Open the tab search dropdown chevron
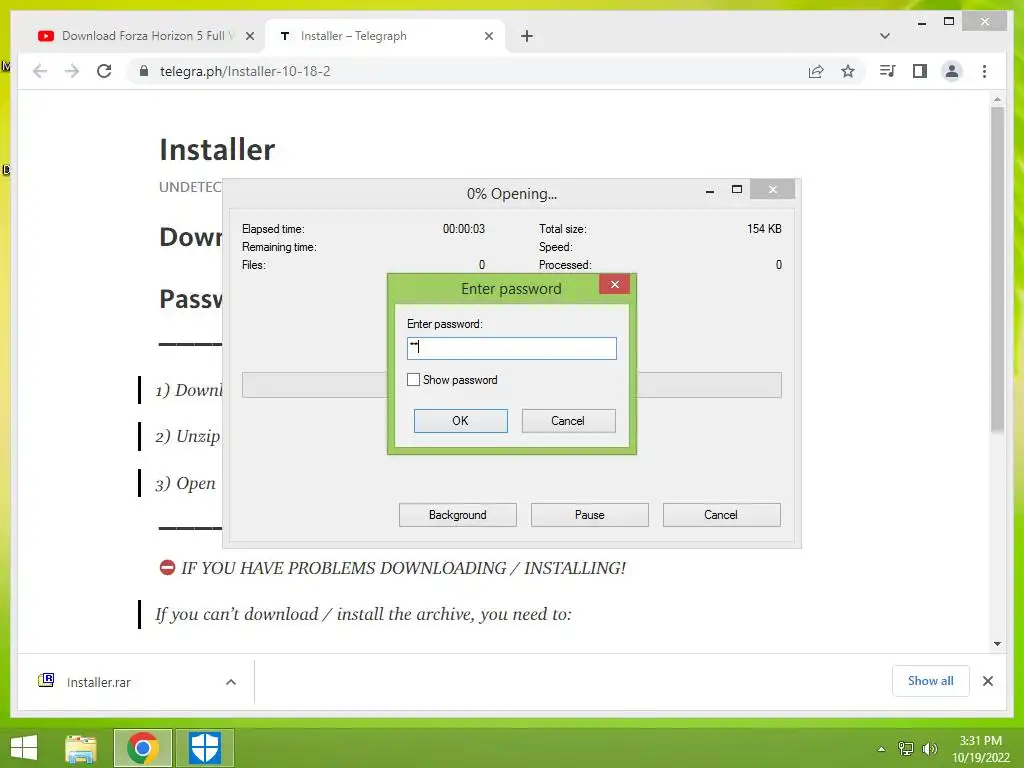Screen dimensions: 1024x768 885,36
